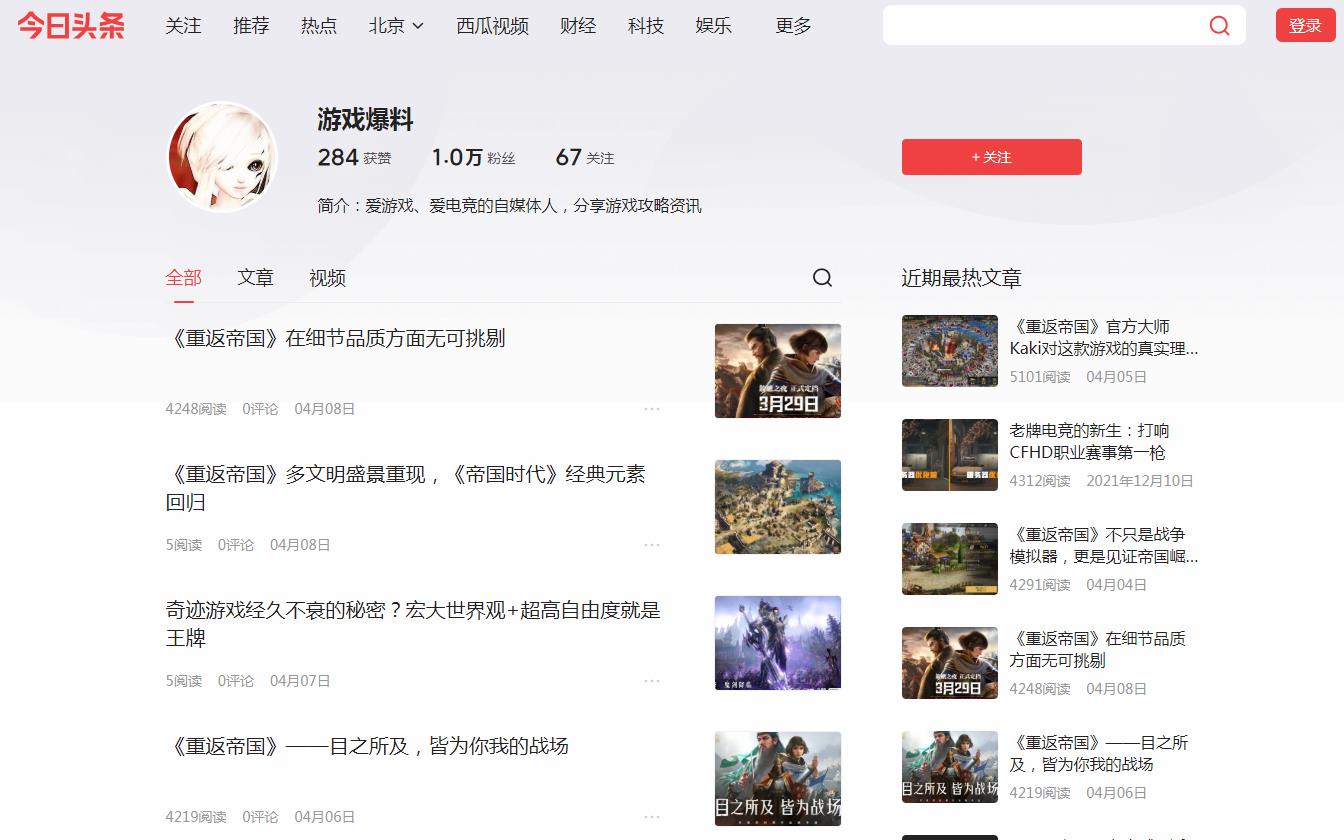Click 4248阅读 under first feed article
This screenshot has width=1344, height=840.
coord(196,409)
